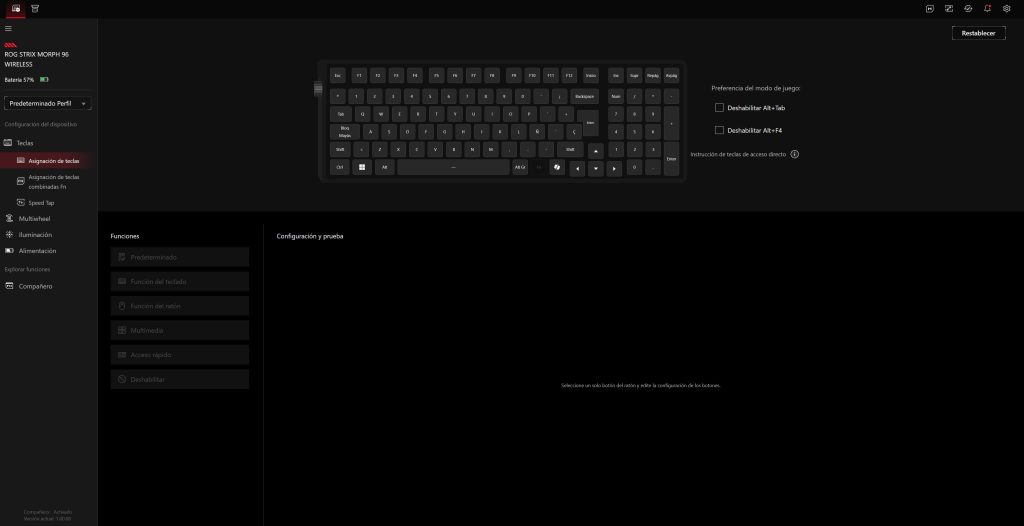
Task: Select the Backspace key on the keyboard
Action: click(584, 96)
